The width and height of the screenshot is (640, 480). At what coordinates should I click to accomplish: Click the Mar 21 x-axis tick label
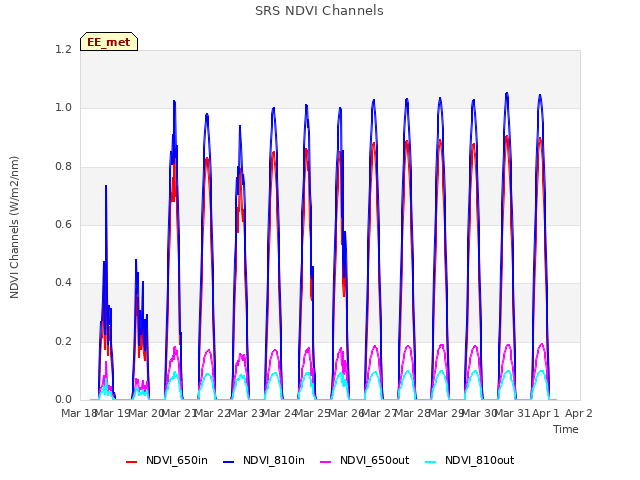178,413
